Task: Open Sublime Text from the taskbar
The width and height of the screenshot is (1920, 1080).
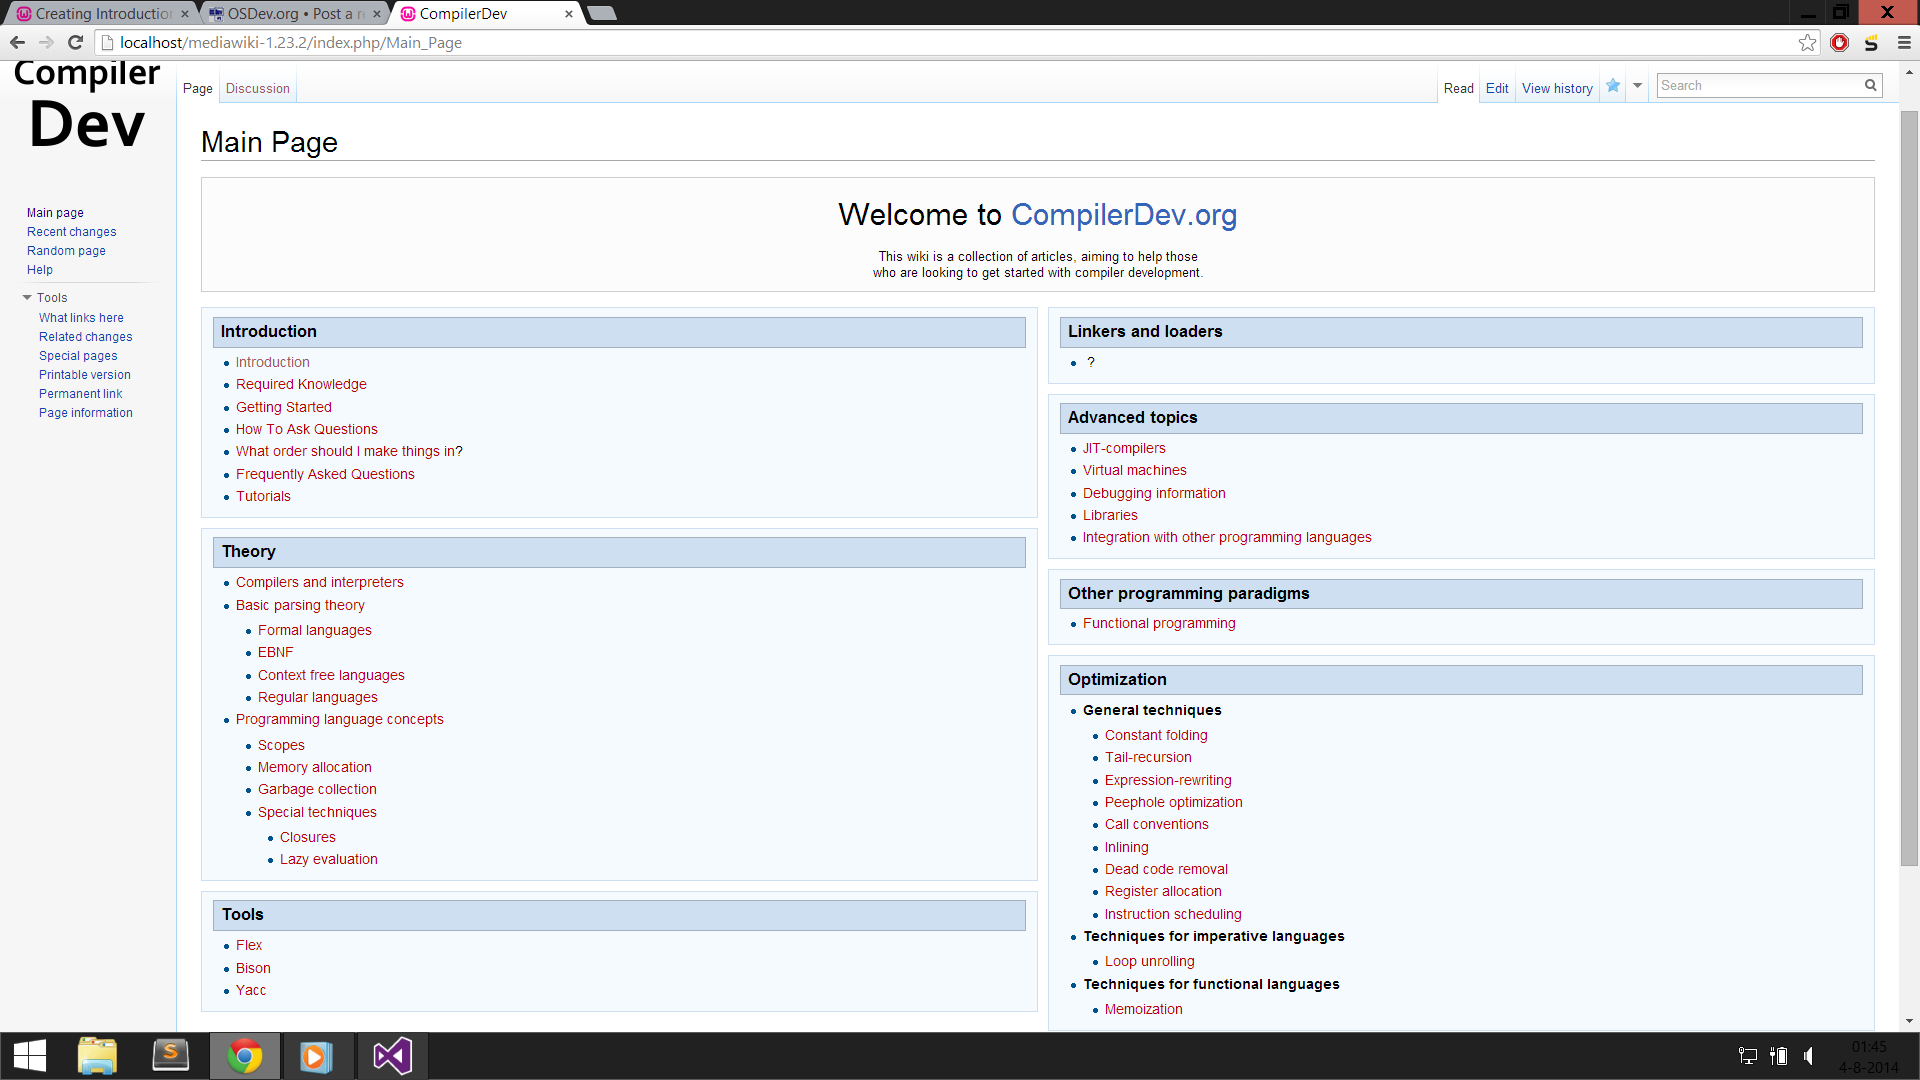Action: click(x=170, y=1056)
